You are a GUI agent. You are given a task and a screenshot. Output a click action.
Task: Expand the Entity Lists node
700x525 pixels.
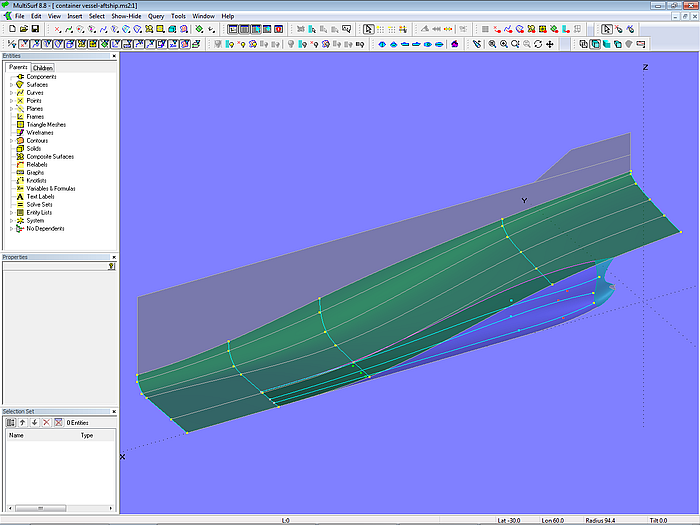11,213
